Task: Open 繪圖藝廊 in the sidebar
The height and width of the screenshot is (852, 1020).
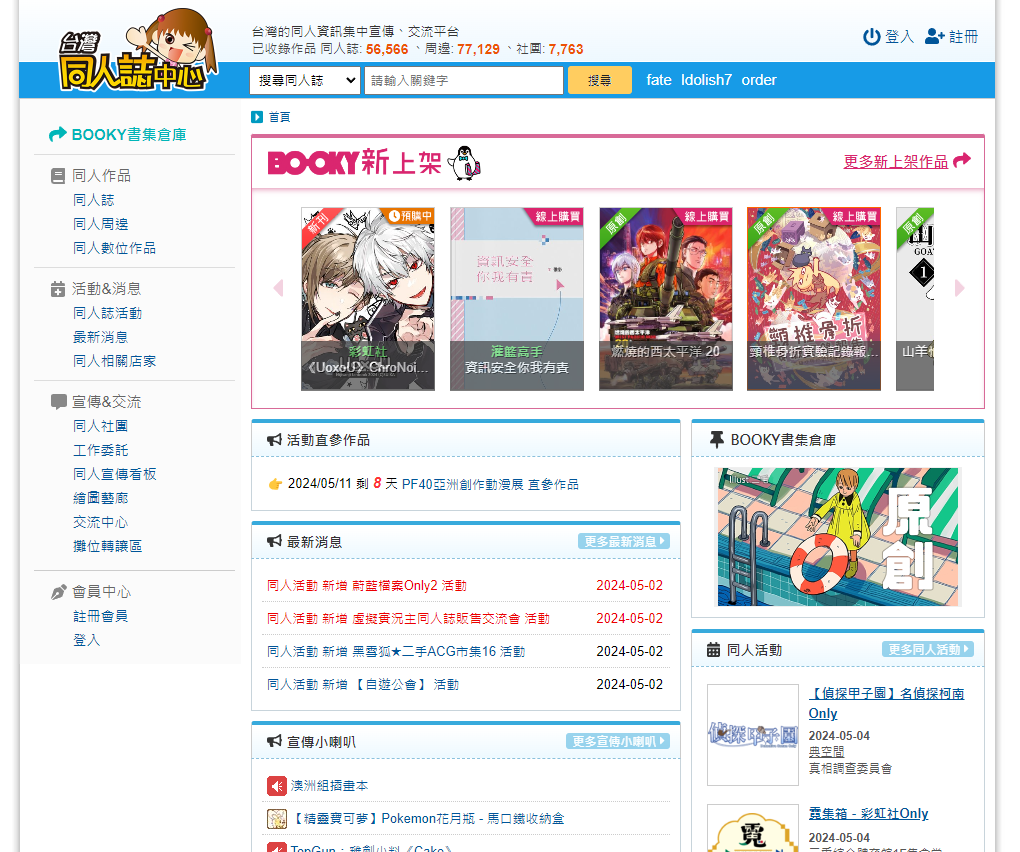Action: [x=101, y=499]
